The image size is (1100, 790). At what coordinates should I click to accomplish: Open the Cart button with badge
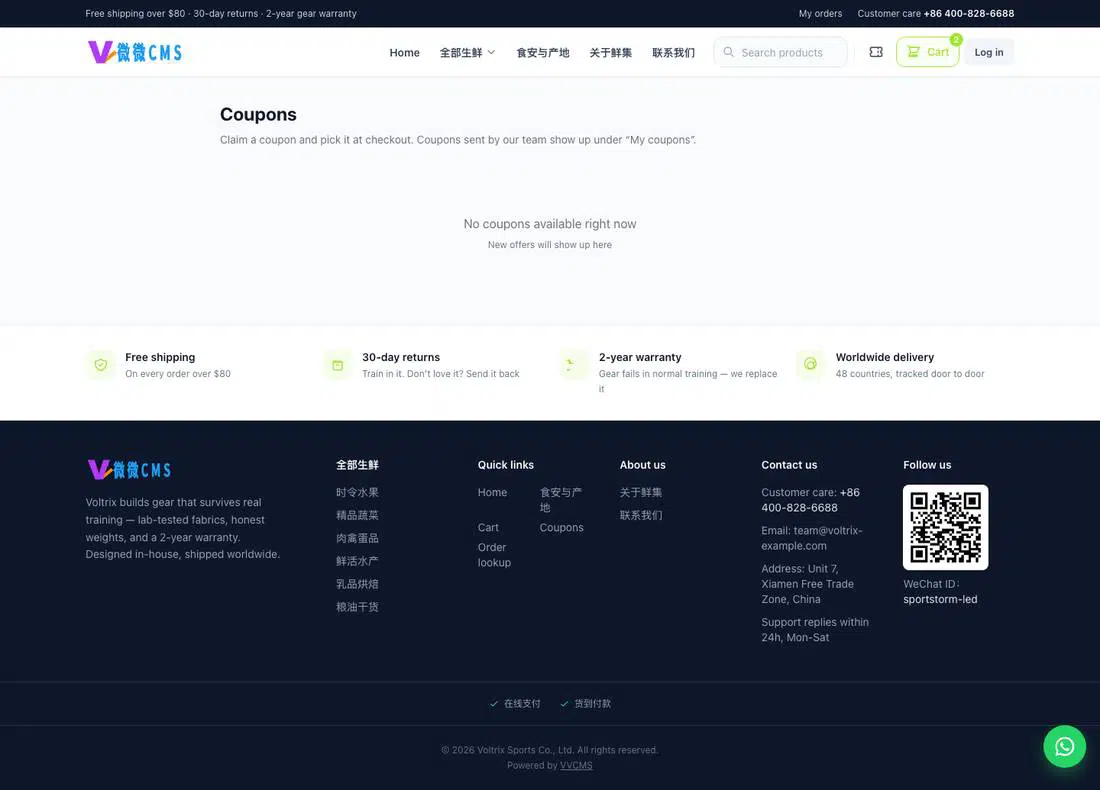pos(927,52)
